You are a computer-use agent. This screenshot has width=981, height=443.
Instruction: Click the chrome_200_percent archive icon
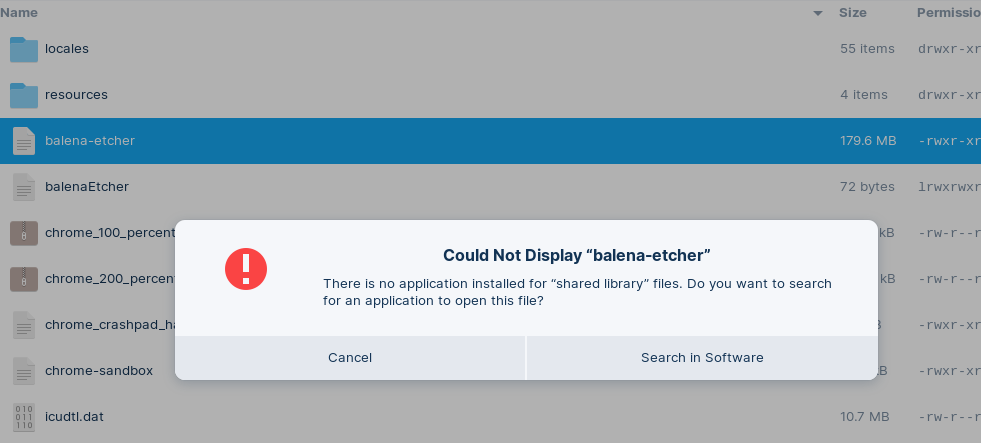[x=24, y=279]
